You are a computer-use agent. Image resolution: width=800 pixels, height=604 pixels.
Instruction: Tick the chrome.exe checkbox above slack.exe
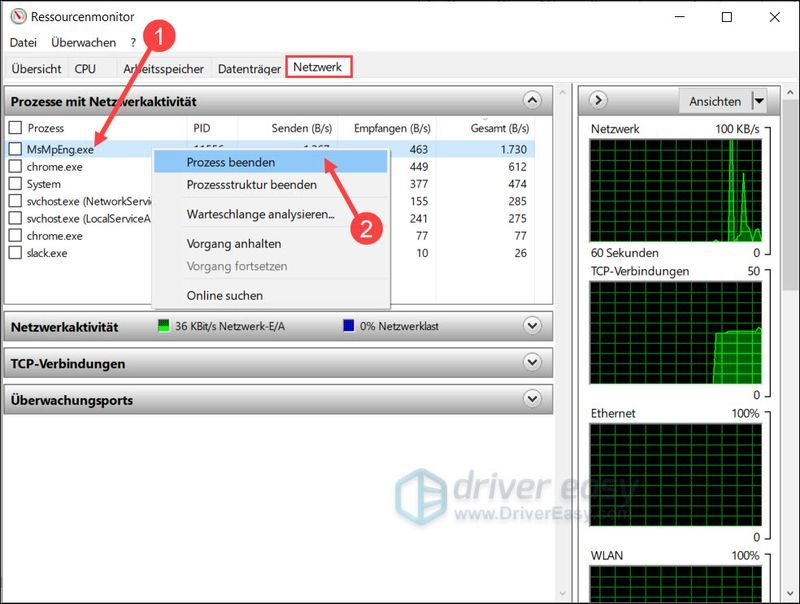click(15, 236)
